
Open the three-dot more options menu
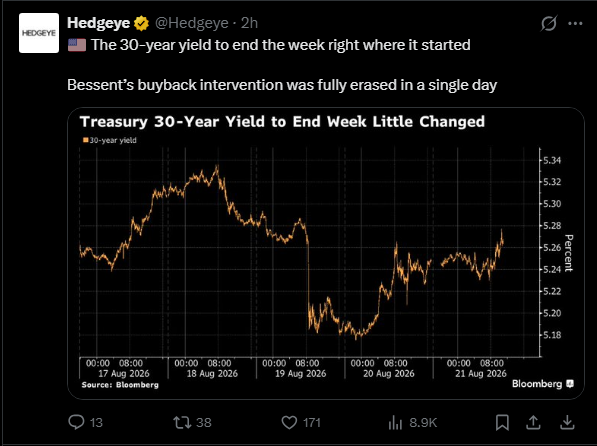[575, 24]
